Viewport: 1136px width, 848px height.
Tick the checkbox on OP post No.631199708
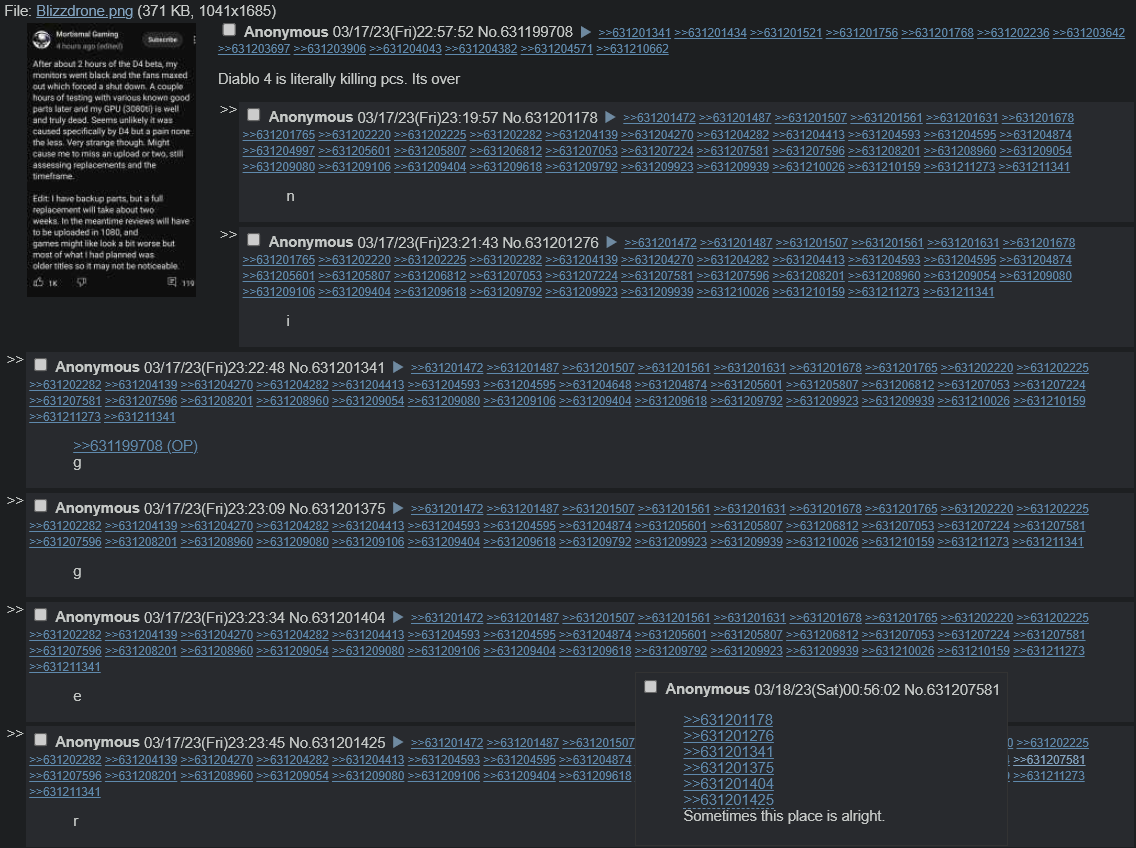click(x=229, y=30)
